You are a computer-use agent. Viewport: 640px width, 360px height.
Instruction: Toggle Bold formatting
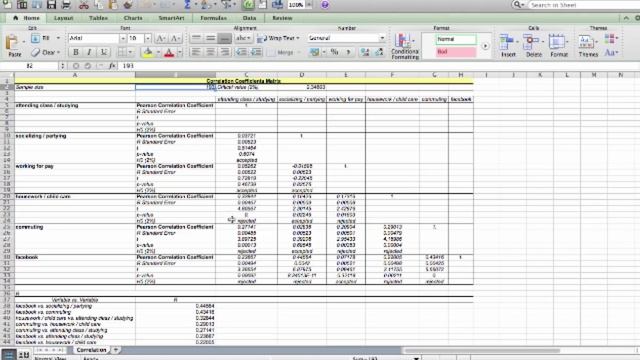tap(76, 52)
